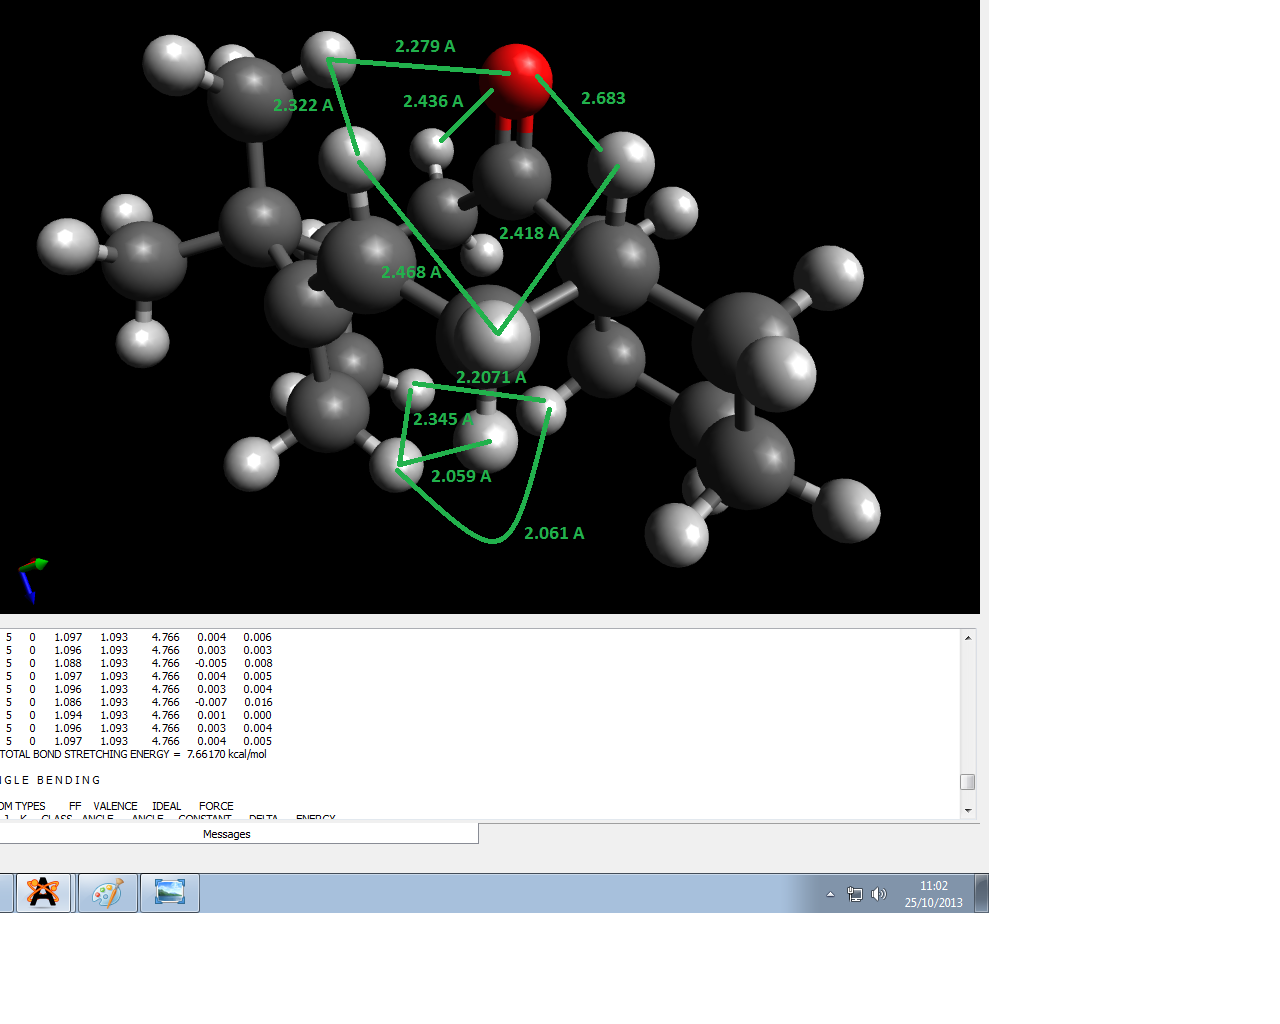Click the messages scrollbar up arrow
Viewport: 1280px width, 1024px height.
pyautogui.click(x=968, y=637)
